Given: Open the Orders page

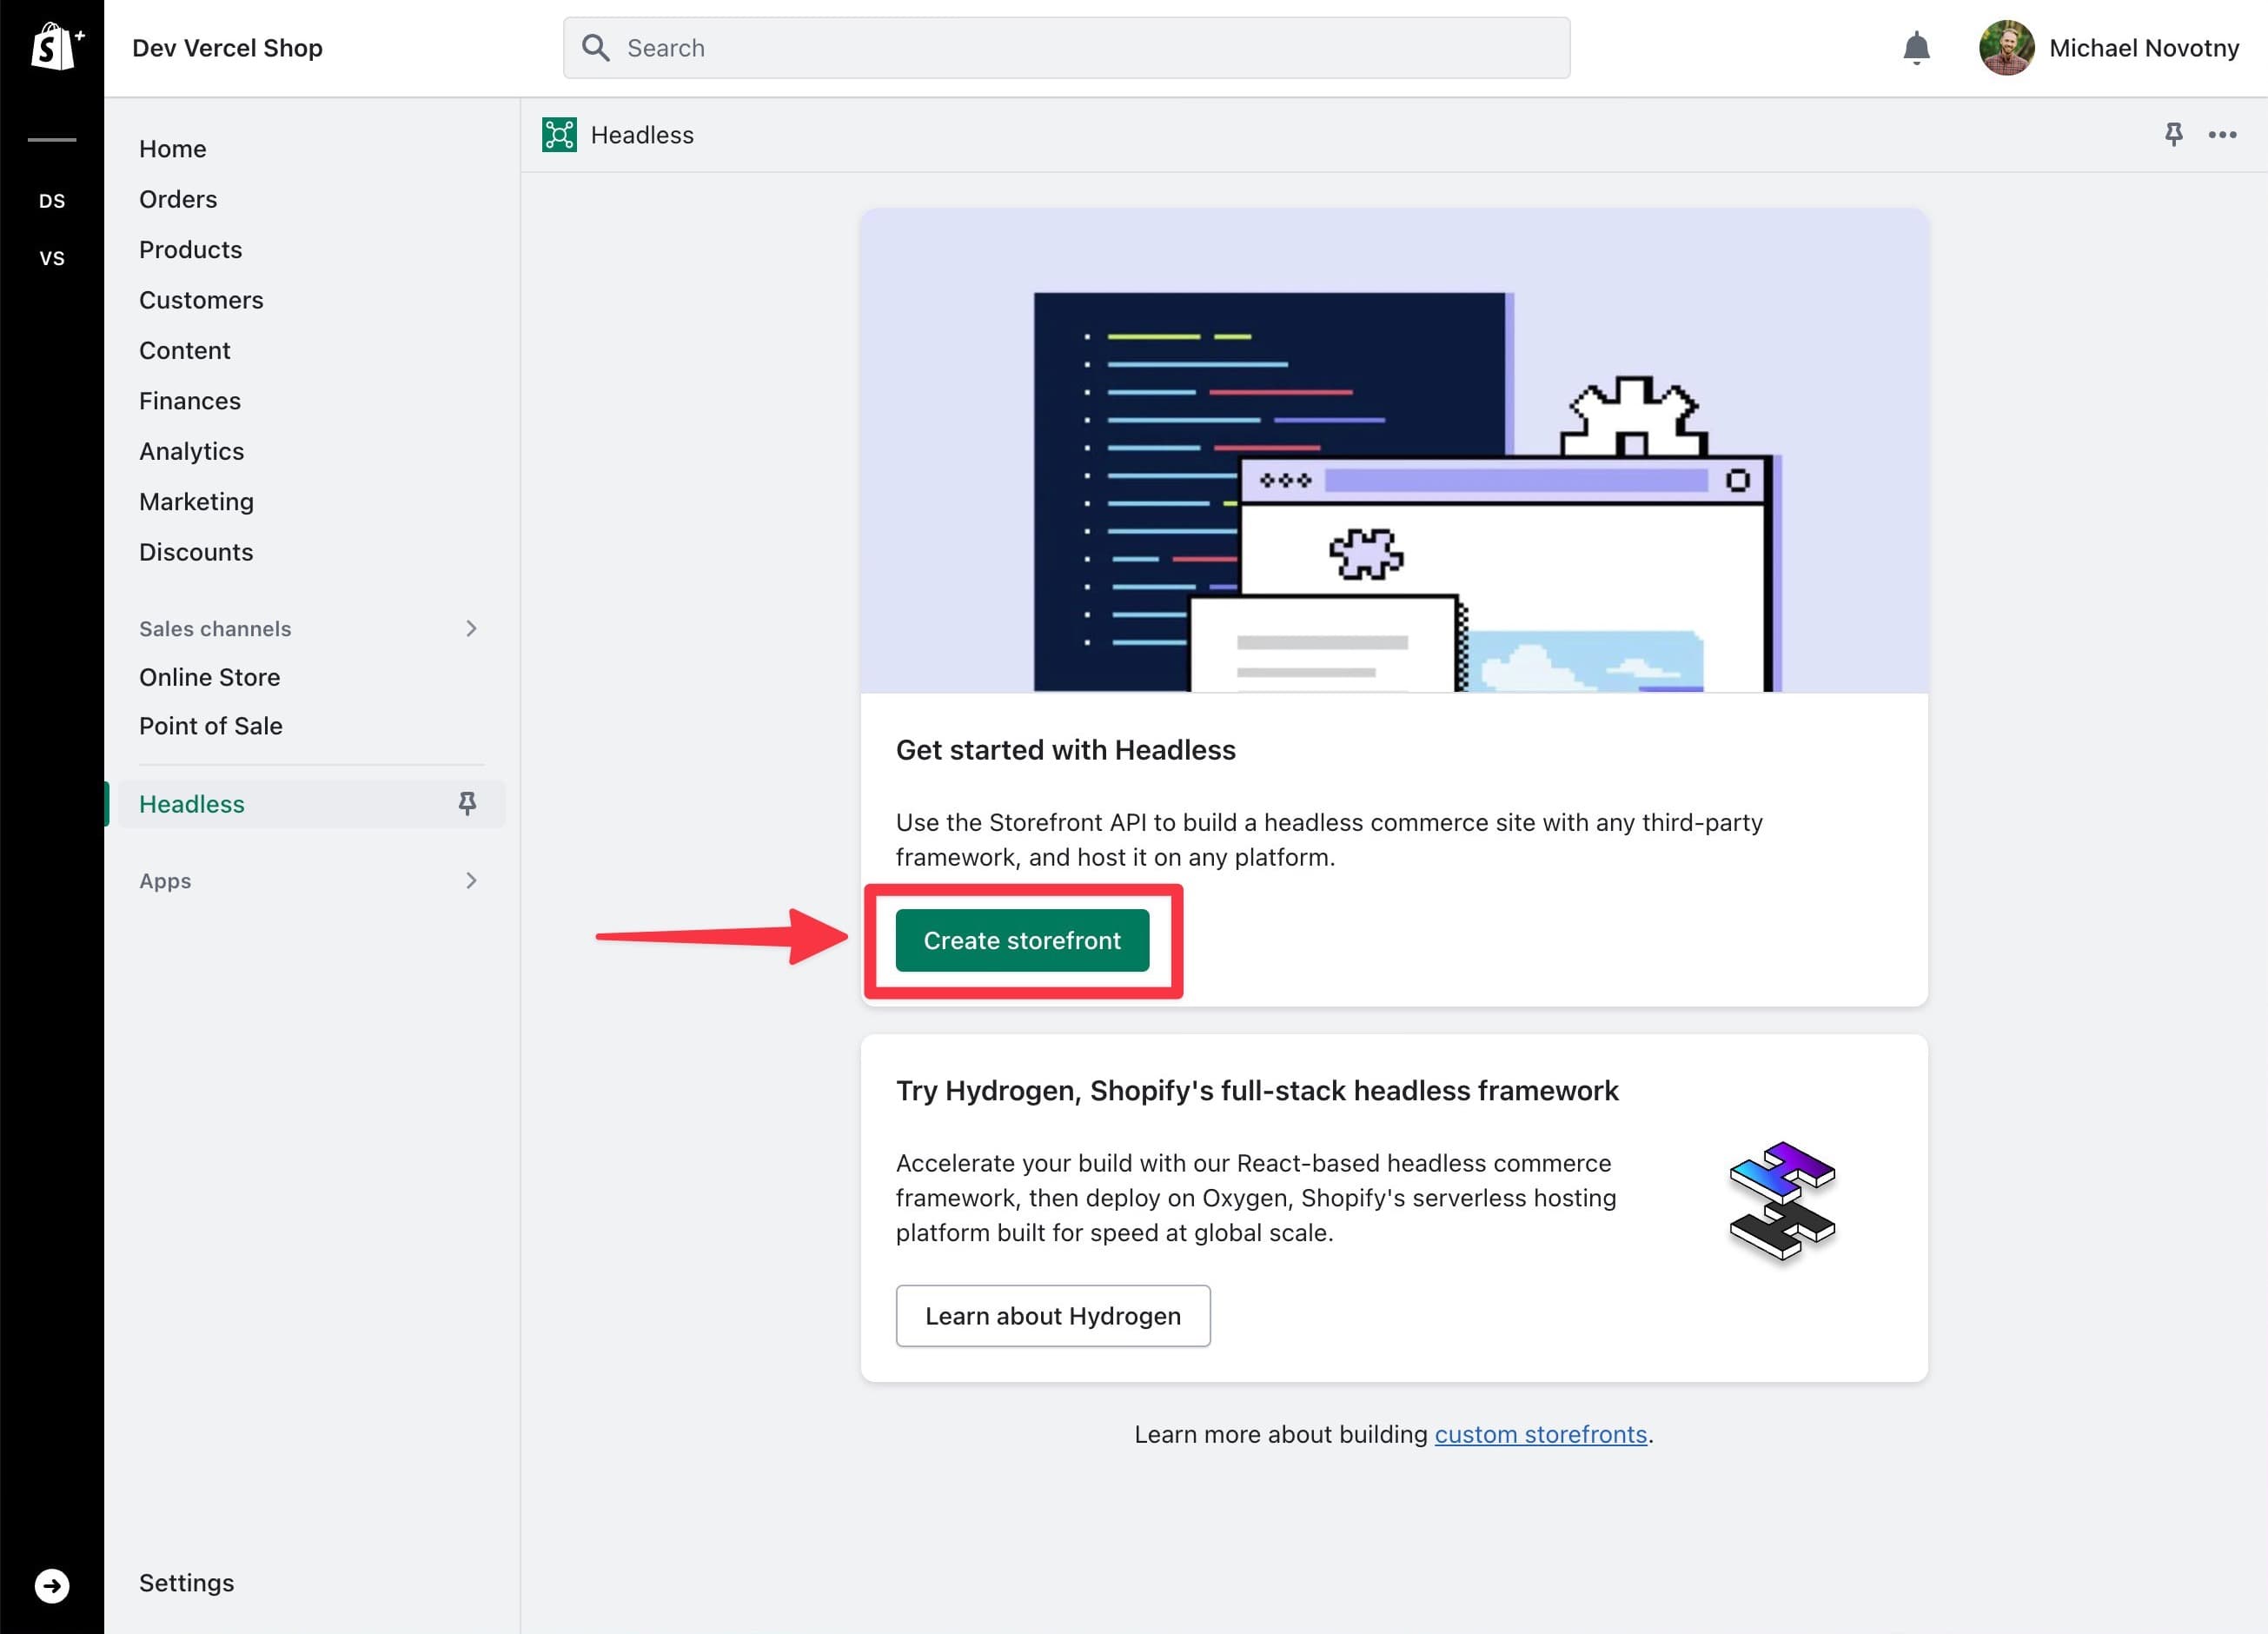Looking at the screenshot, I should 178,199.
